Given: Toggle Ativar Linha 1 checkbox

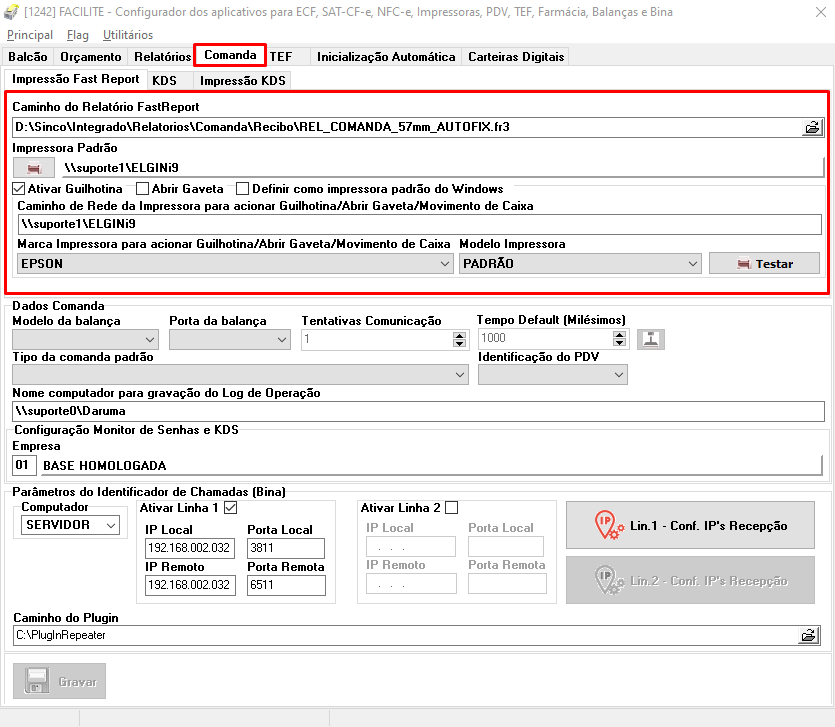Looking at the screenshot, I should click(231, 508).
